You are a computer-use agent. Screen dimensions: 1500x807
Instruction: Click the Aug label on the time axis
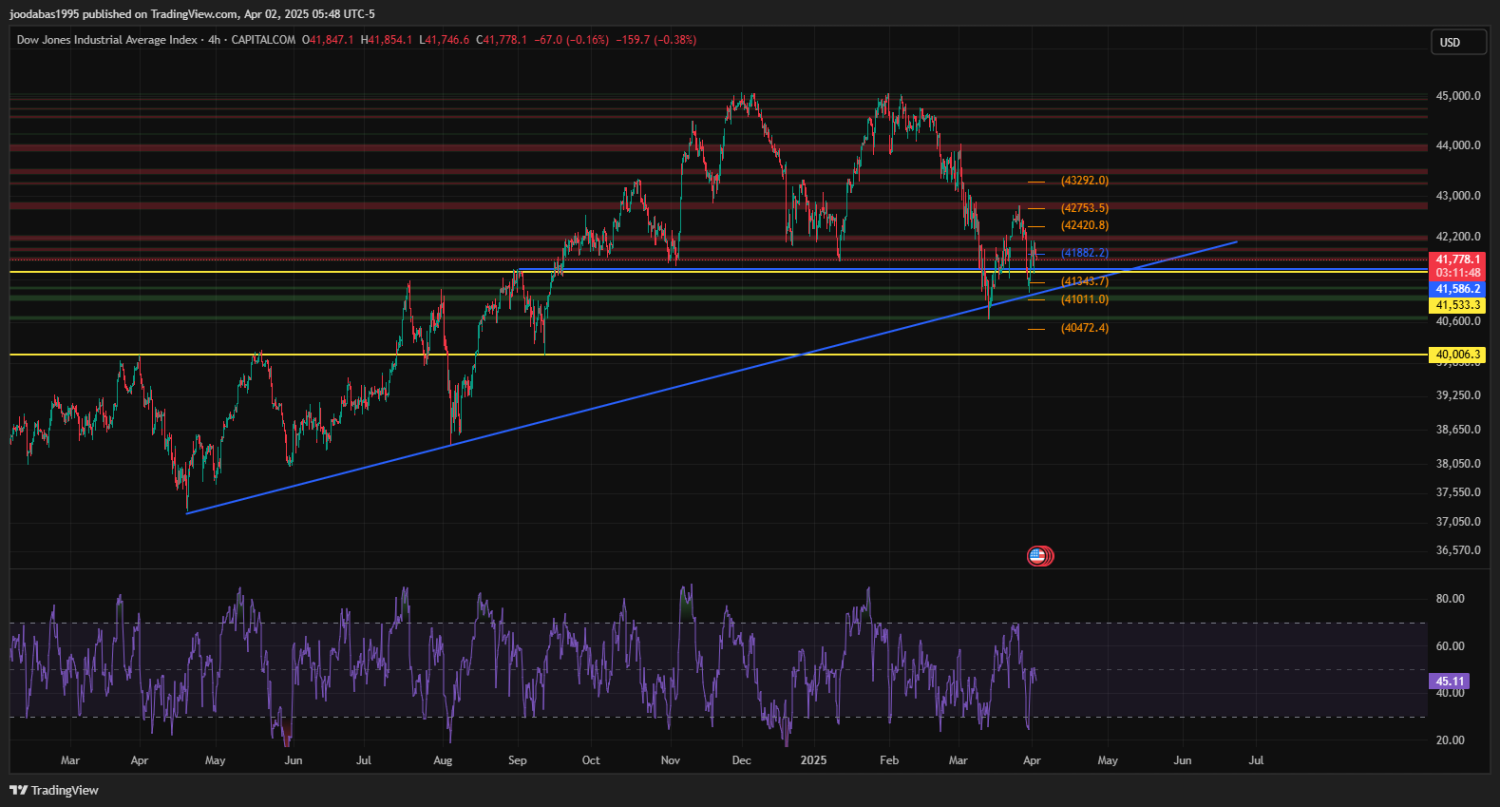pos(443,760)
